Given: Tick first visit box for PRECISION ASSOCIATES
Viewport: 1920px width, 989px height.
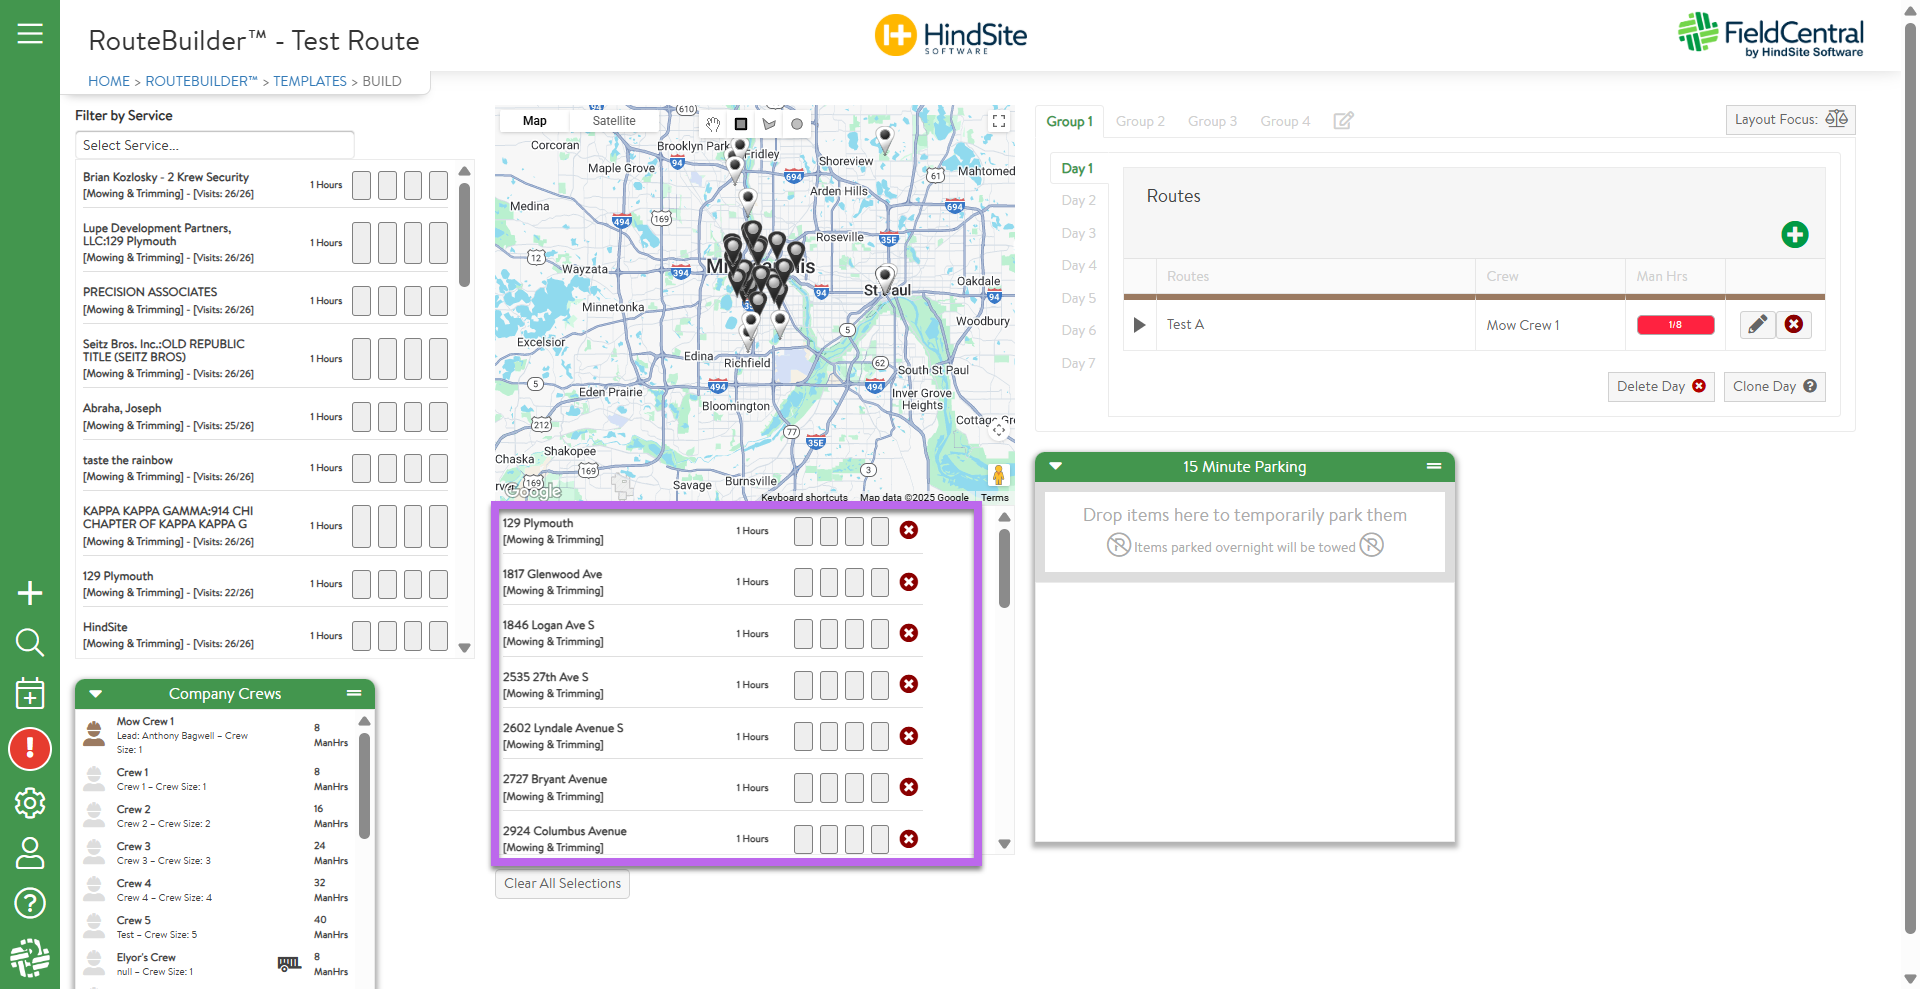Looking at the screenshot, I should pos(361,301).
